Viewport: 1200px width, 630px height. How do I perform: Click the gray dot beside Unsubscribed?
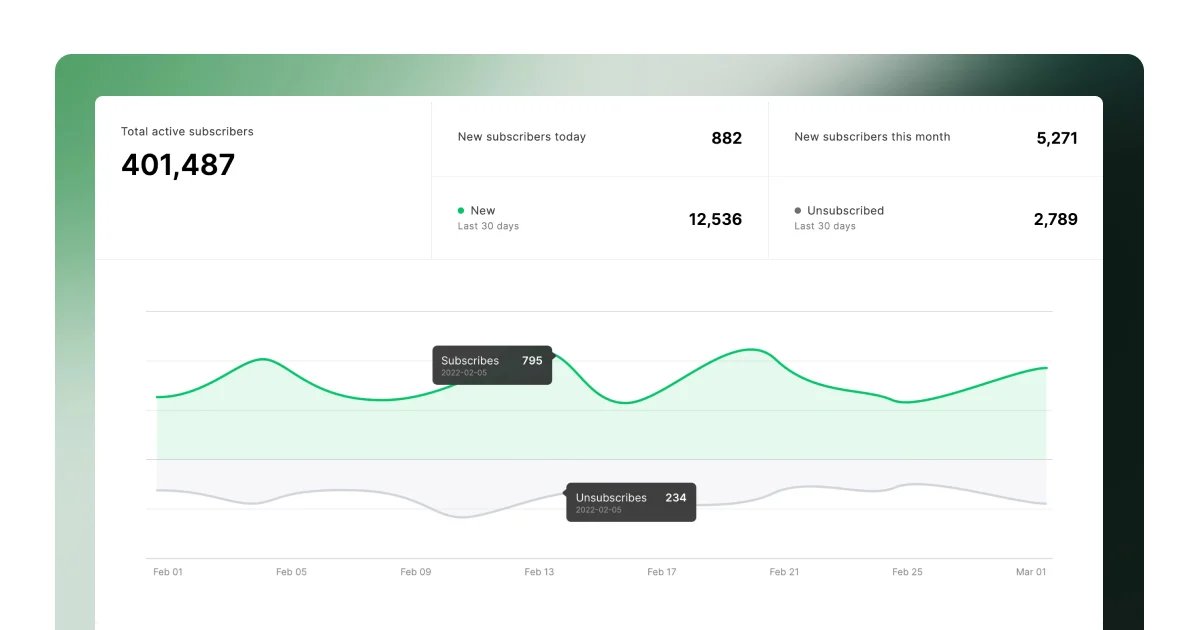coord(798,211)
